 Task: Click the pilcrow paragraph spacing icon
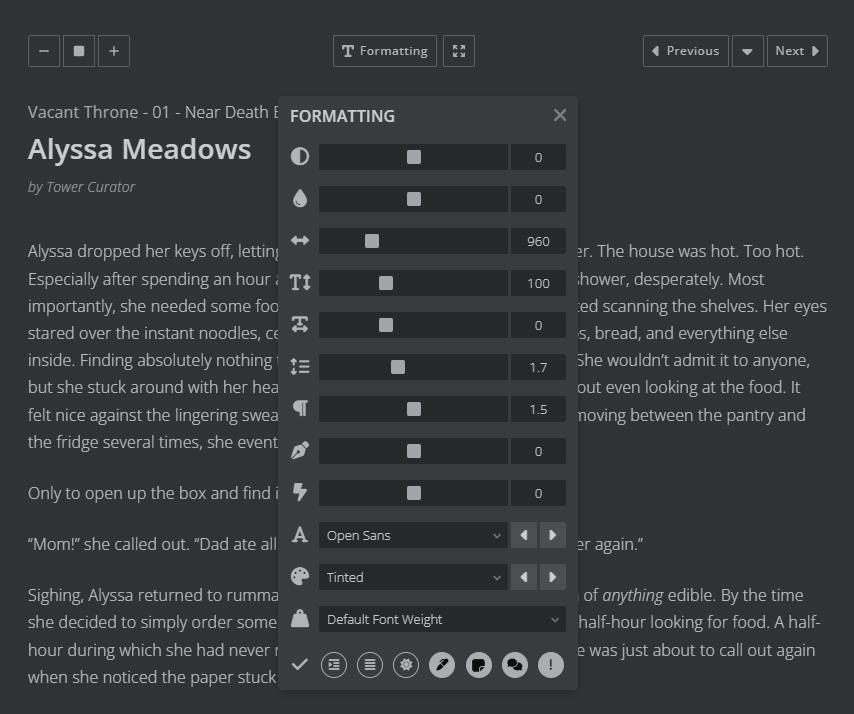click(300, 408)
